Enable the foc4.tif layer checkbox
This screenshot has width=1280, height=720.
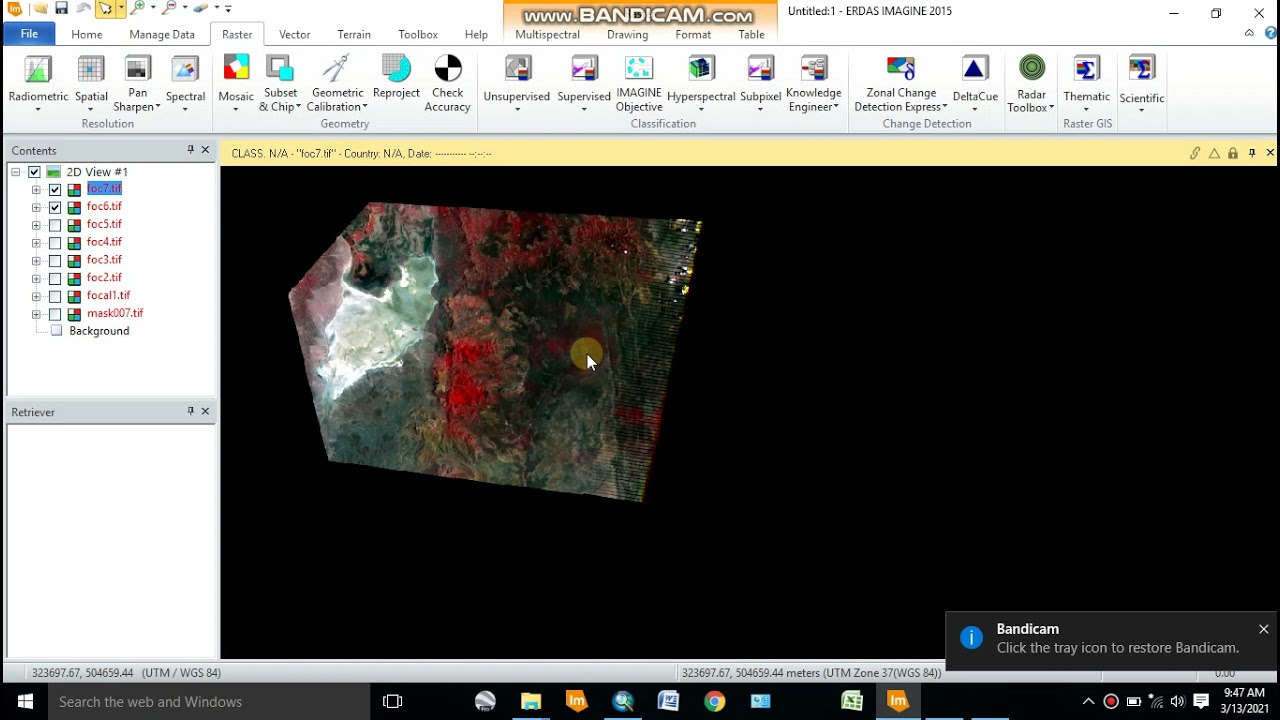[55, 243]
